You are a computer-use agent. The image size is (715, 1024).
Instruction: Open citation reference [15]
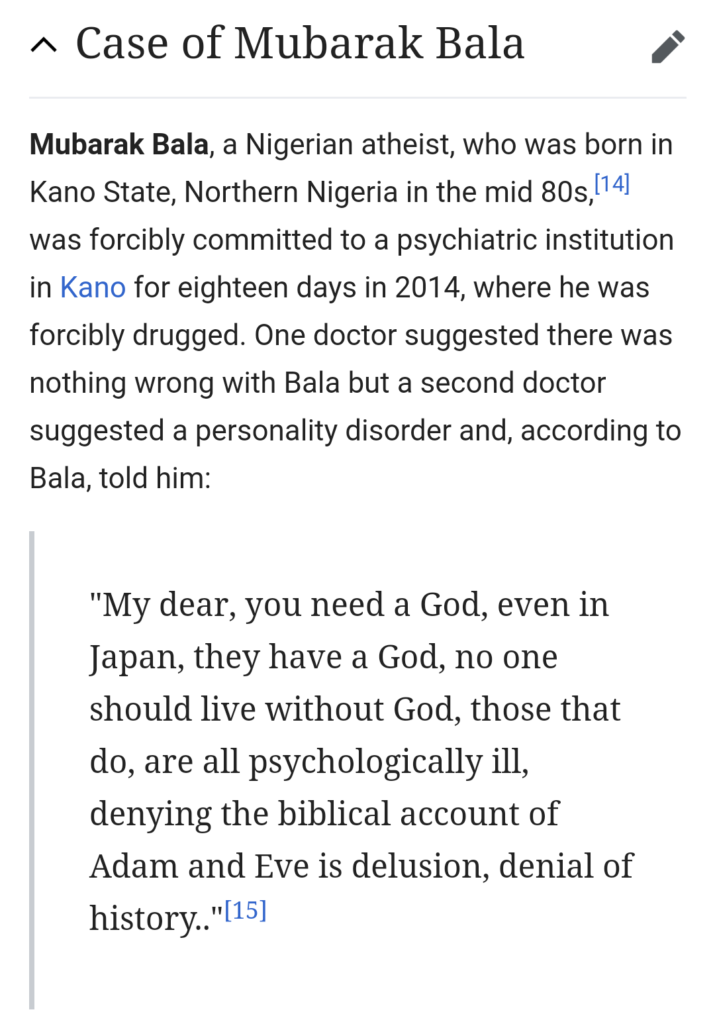245,912
